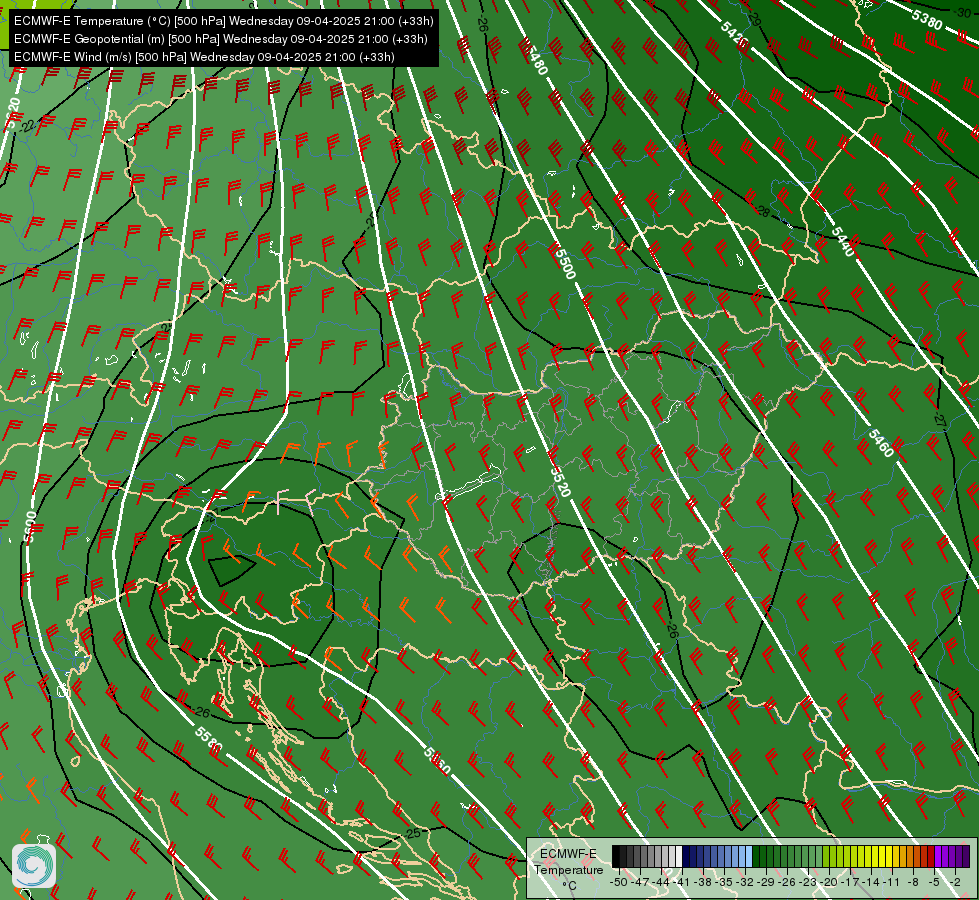The height and width of the screenshot is (900, 979).
Task: Click the -8 value on the legend scale
Action: (913, 882)
